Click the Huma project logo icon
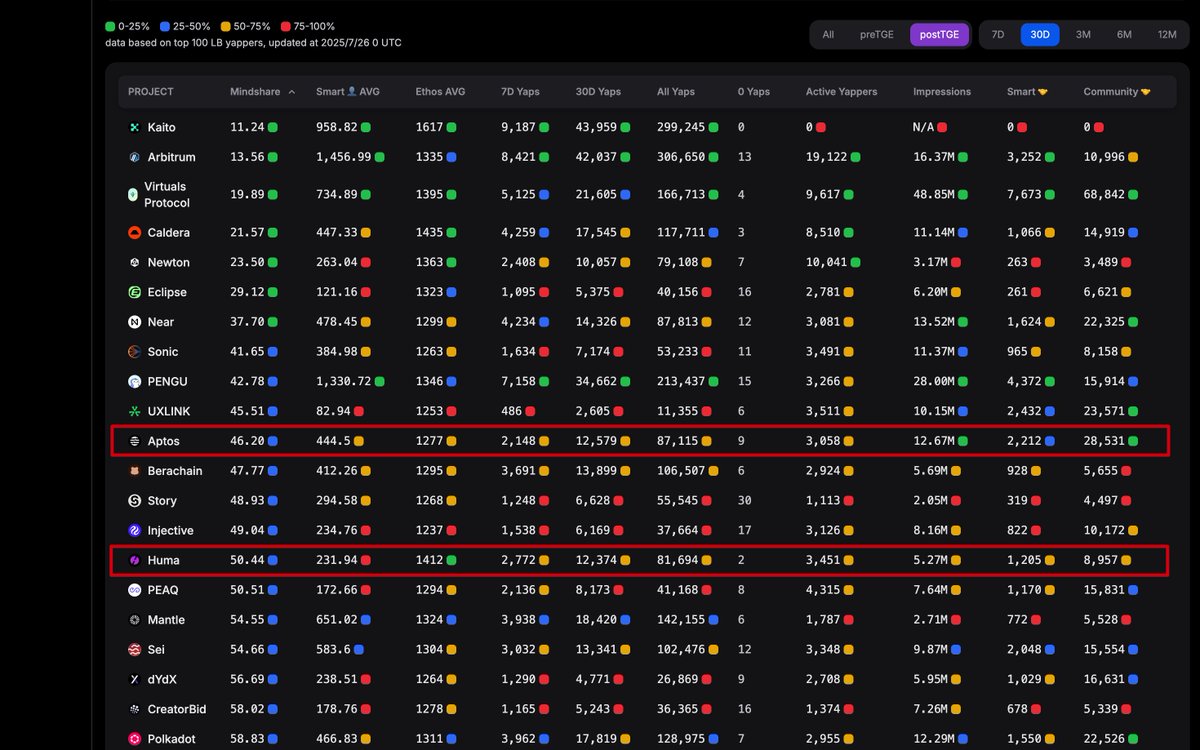This screenshot has height=750, width=1200. [x=134, y=561]
